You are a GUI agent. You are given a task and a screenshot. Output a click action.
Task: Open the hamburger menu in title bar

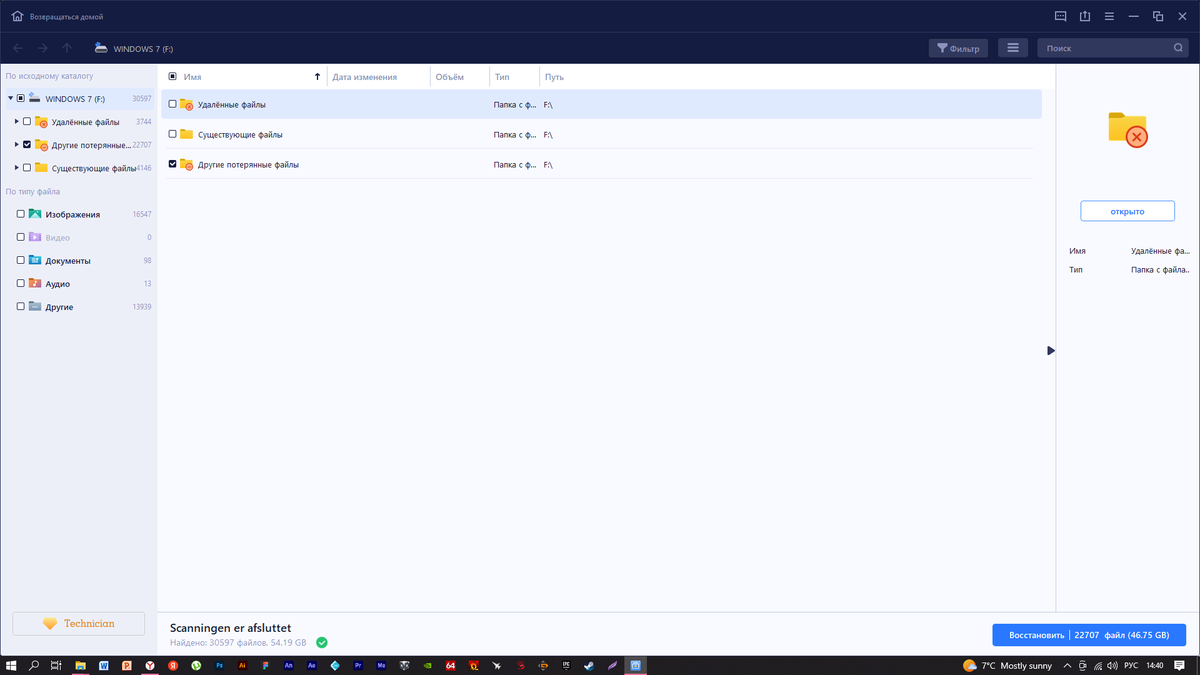click(x=1109, y=17)
